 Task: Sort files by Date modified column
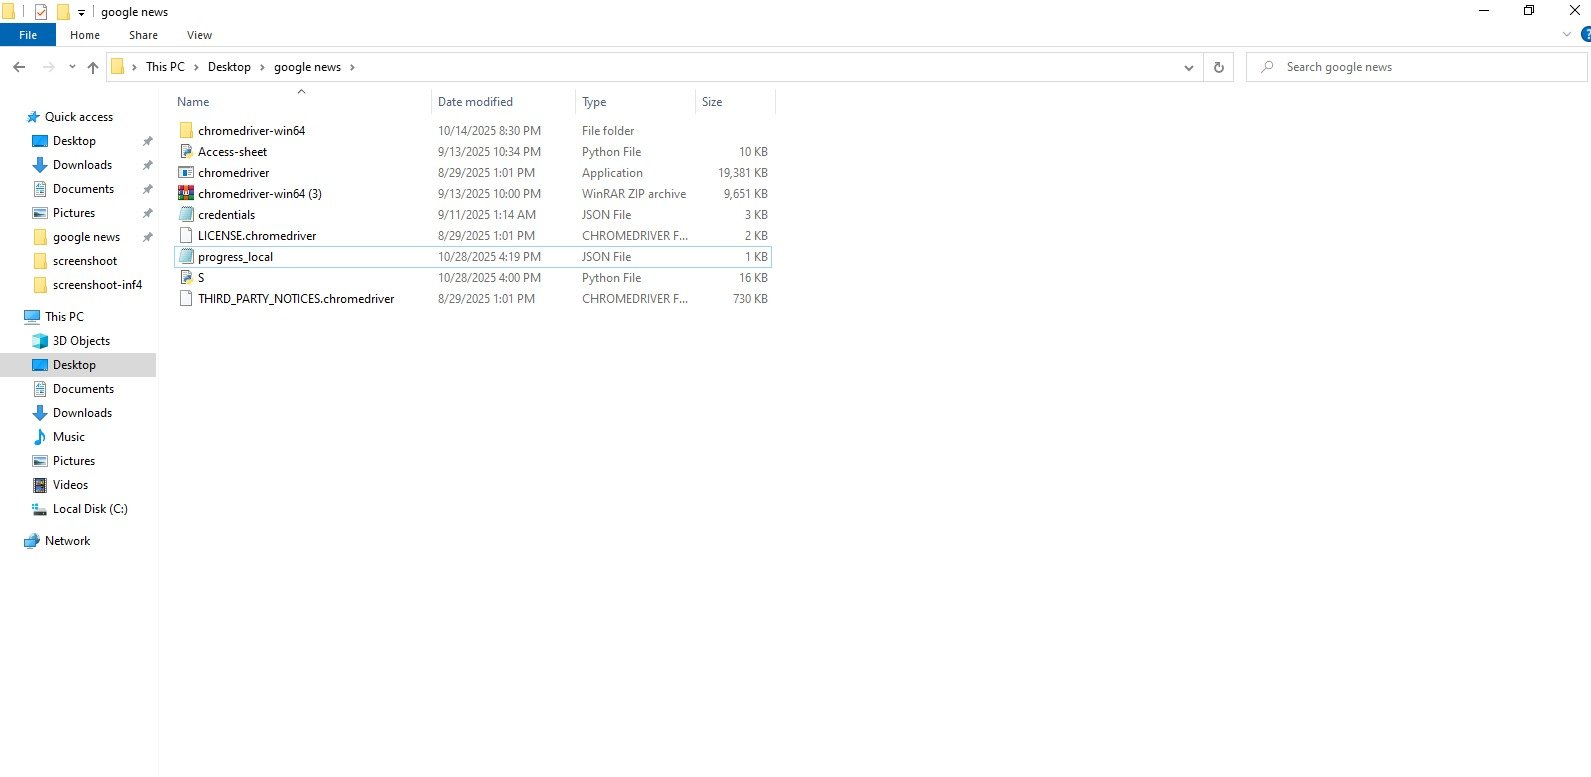point(475,102)
